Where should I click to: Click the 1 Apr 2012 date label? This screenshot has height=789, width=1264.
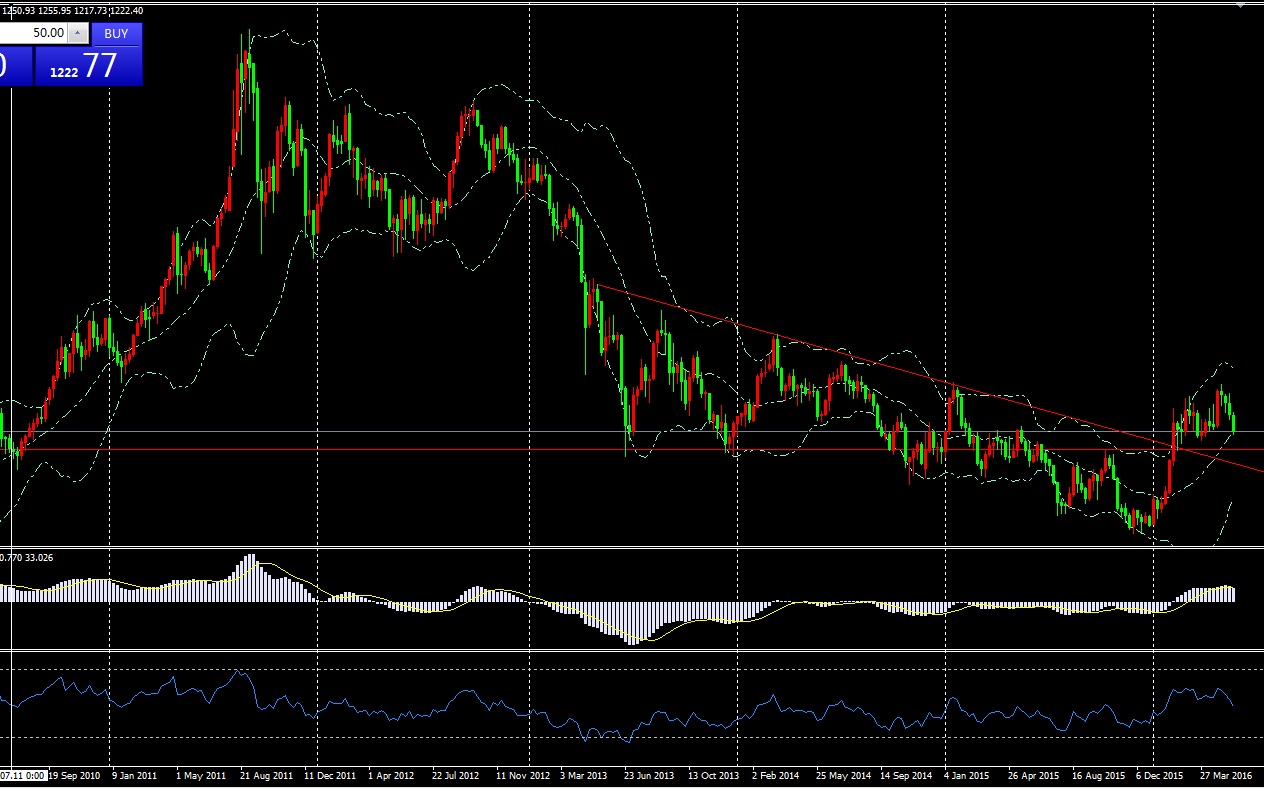pyautogui.click(x=391, y=775)
